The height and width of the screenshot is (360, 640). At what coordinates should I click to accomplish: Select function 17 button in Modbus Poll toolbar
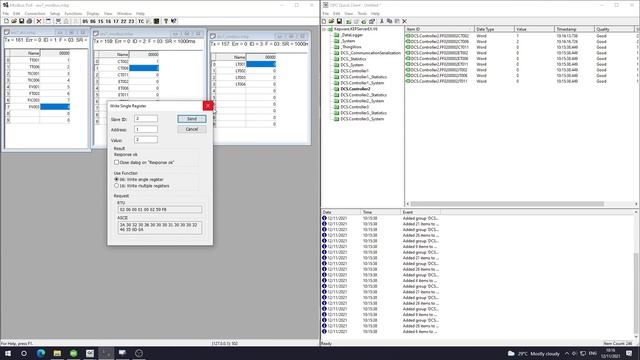[x=116, y=21]
